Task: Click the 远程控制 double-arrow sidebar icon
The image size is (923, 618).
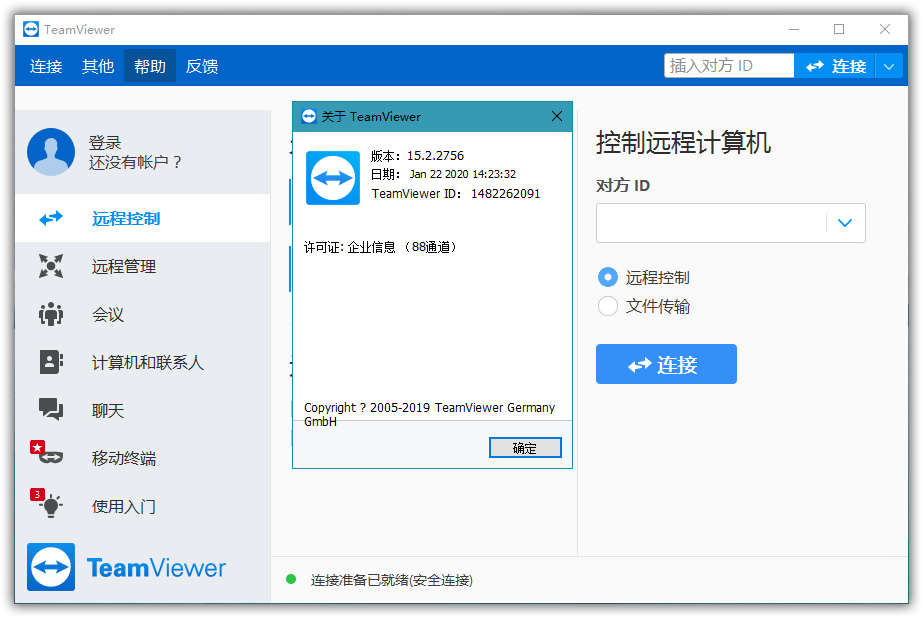Action: point(51,218)
